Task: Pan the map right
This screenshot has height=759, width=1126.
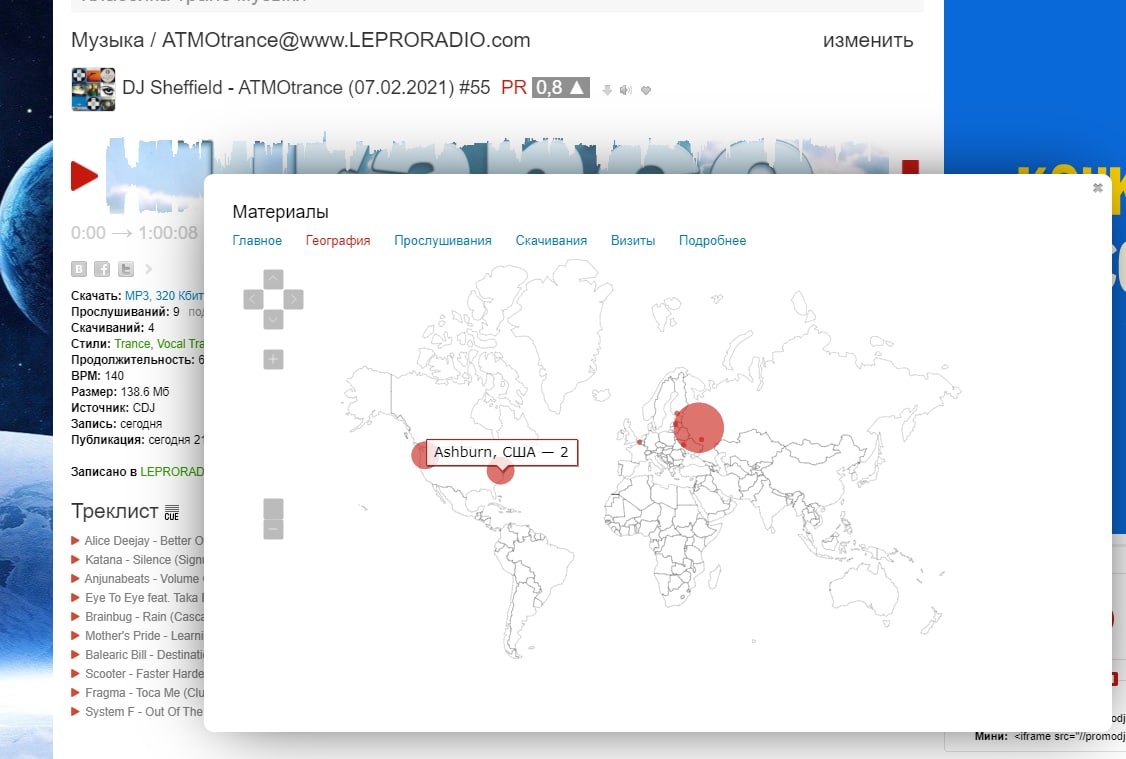Action: pos(294,299)
